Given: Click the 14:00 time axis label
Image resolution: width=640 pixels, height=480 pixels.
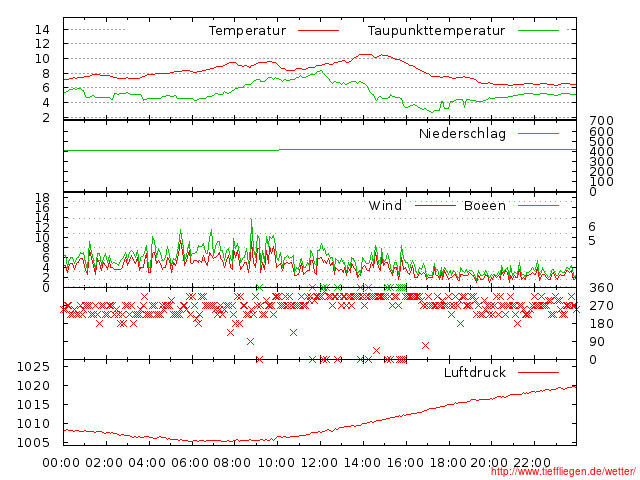Looking at the screenshot, I should 362,463.
